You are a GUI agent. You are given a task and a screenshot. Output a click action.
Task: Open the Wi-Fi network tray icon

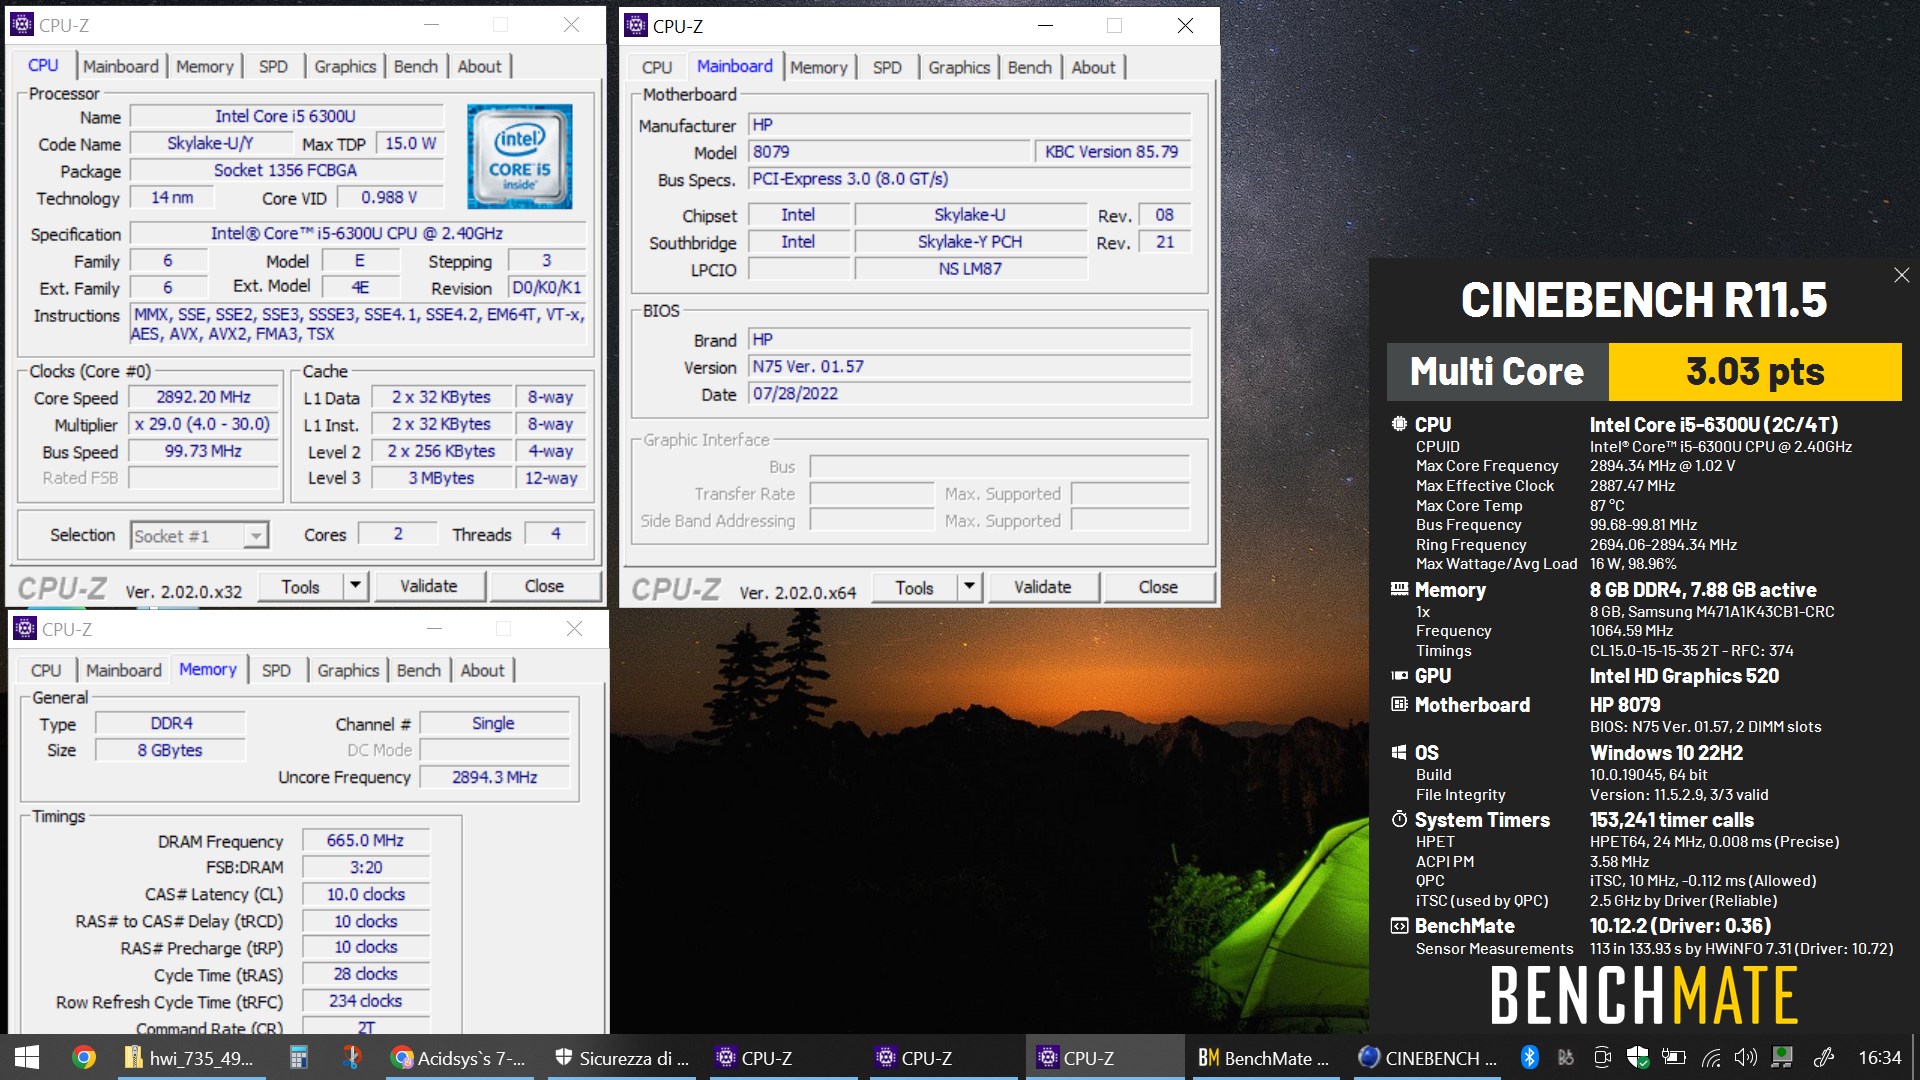[x=1710, y=1057]
